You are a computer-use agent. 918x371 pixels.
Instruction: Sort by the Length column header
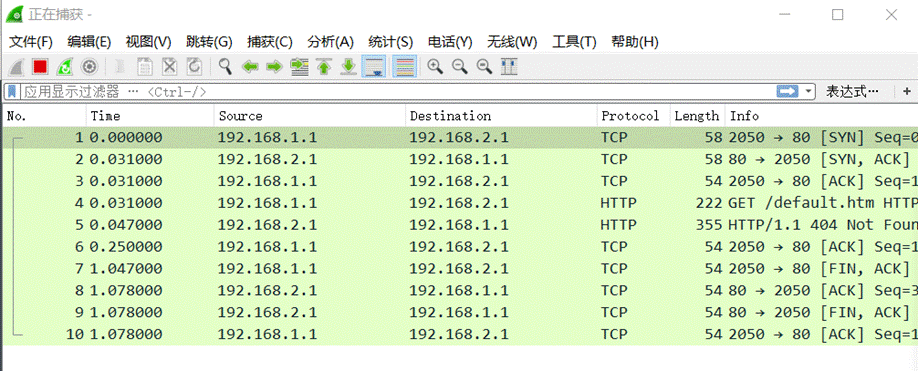(697, 116)
